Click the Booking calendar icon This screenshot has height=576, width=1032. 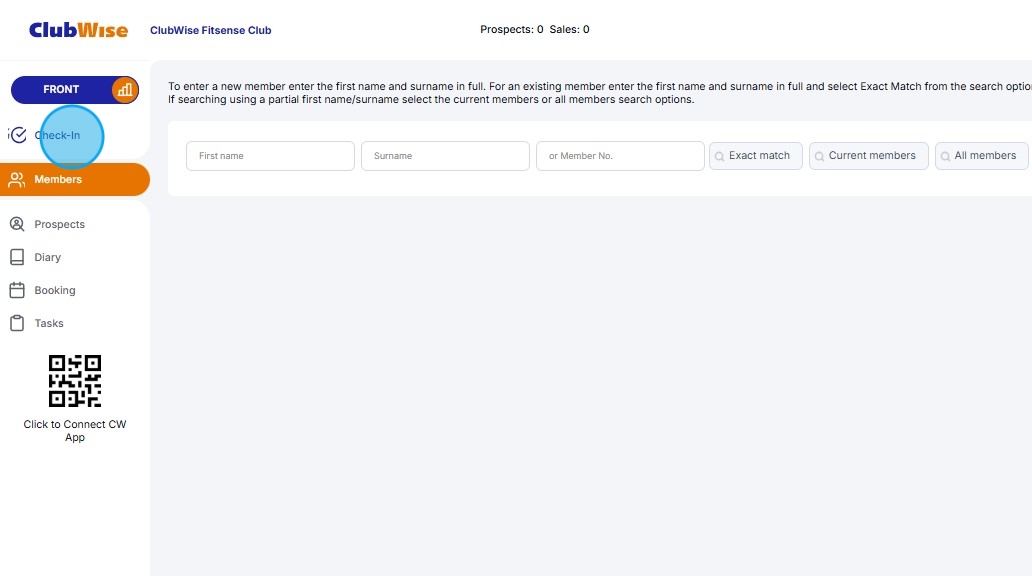pos(17,290)
